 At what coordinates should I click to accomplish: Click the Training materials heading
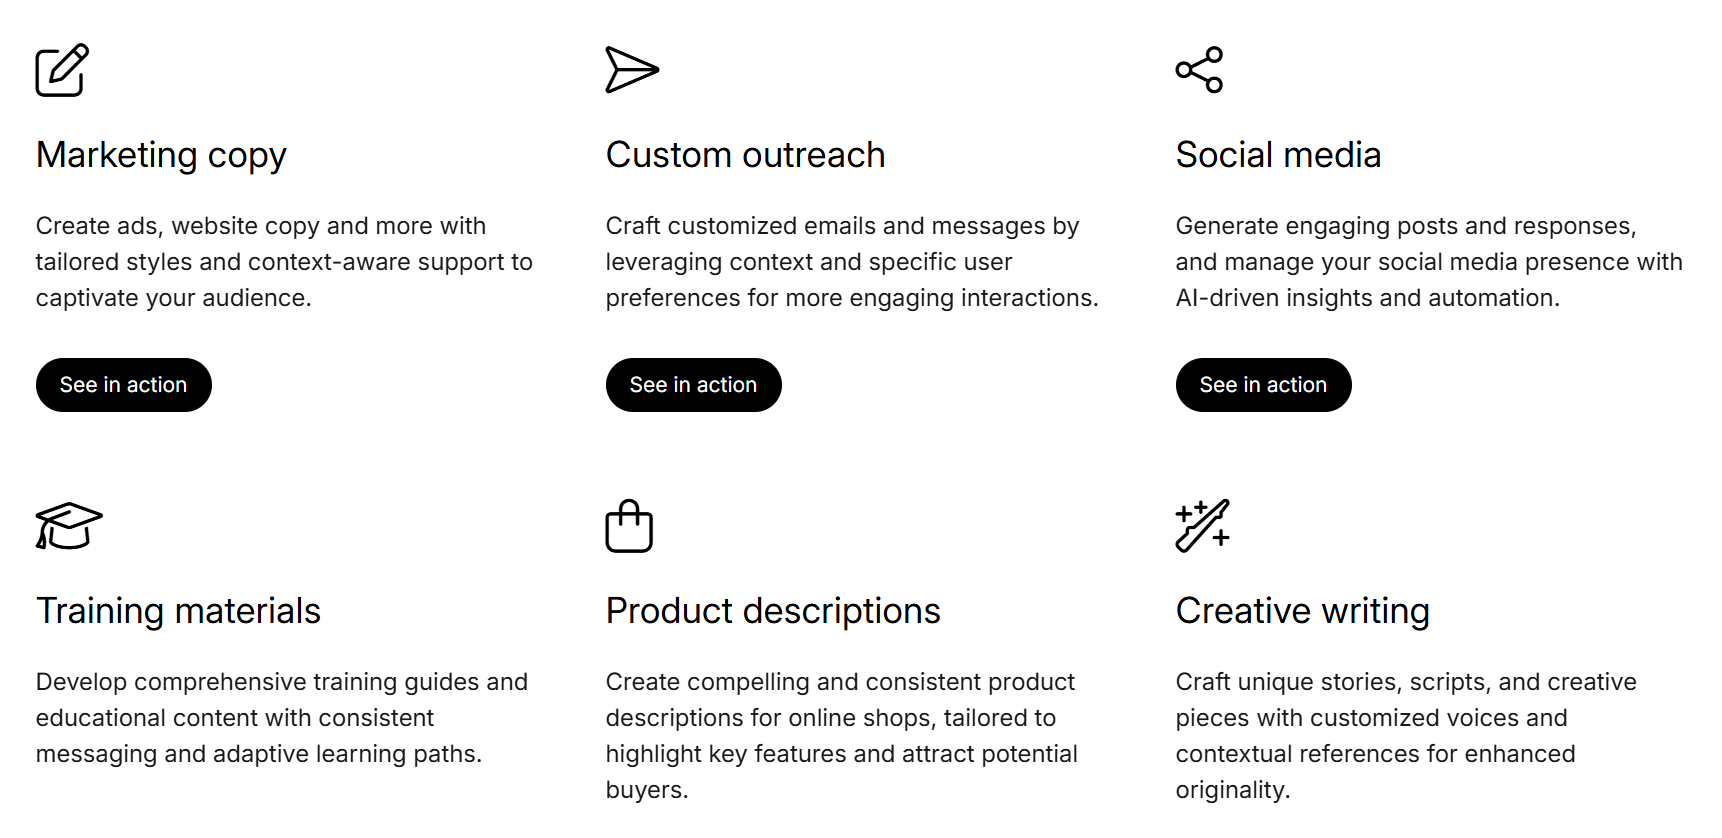178,611
